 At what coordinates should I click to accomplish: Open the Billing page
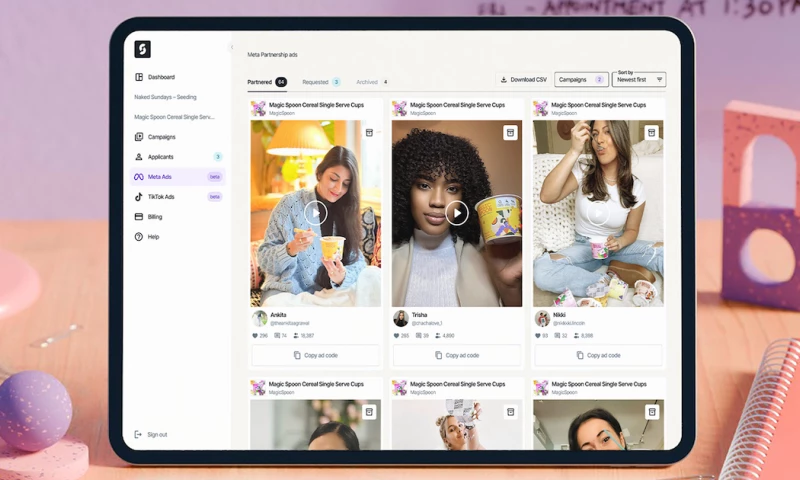[x=155, y=217]
